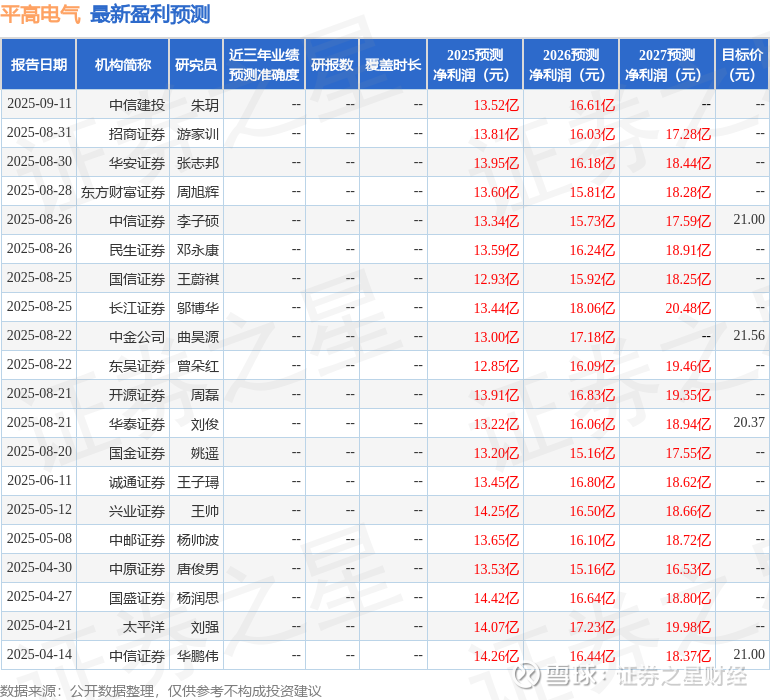Image resolution: width=770 pixels, height=700 pixels.
Task: Click the 最新盈利预测 title text
Action: point(150,14)
